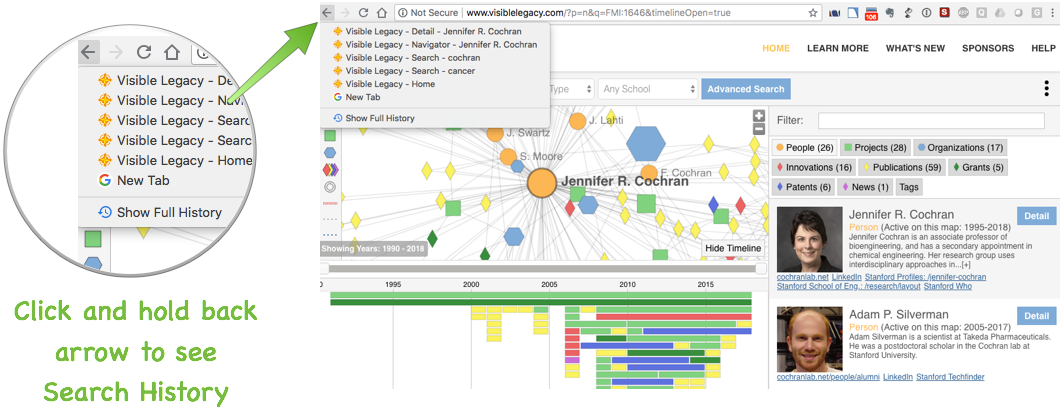Click the timeline range slider's right handle

coord(761,268)
